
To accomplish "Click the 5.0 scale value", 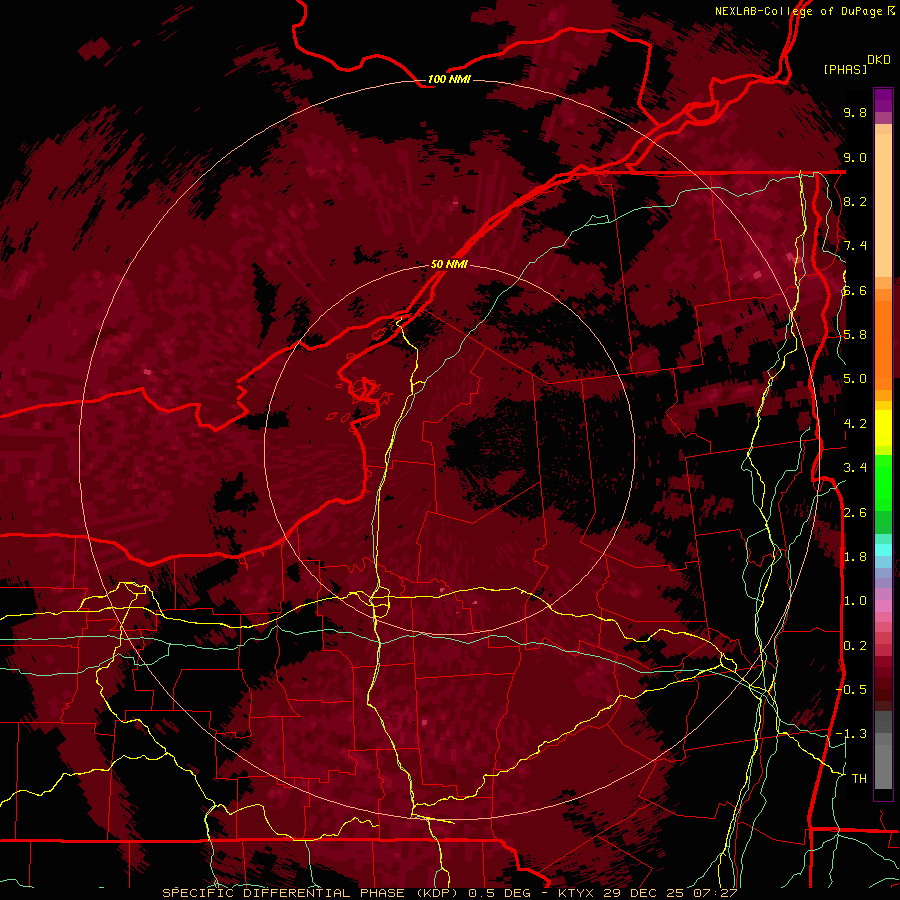I will tap(855, 379).
